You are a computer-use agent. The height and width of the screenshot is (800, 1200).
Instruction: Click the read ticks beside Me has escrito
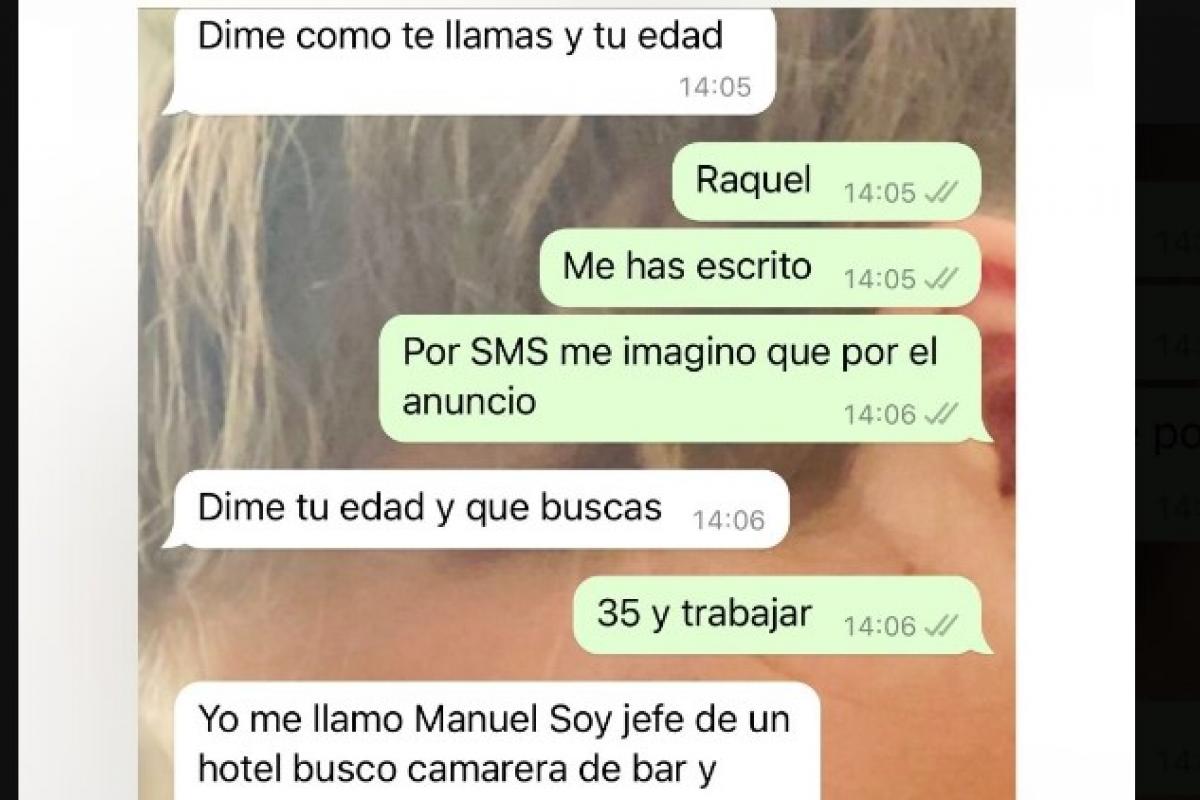[940, 280]
